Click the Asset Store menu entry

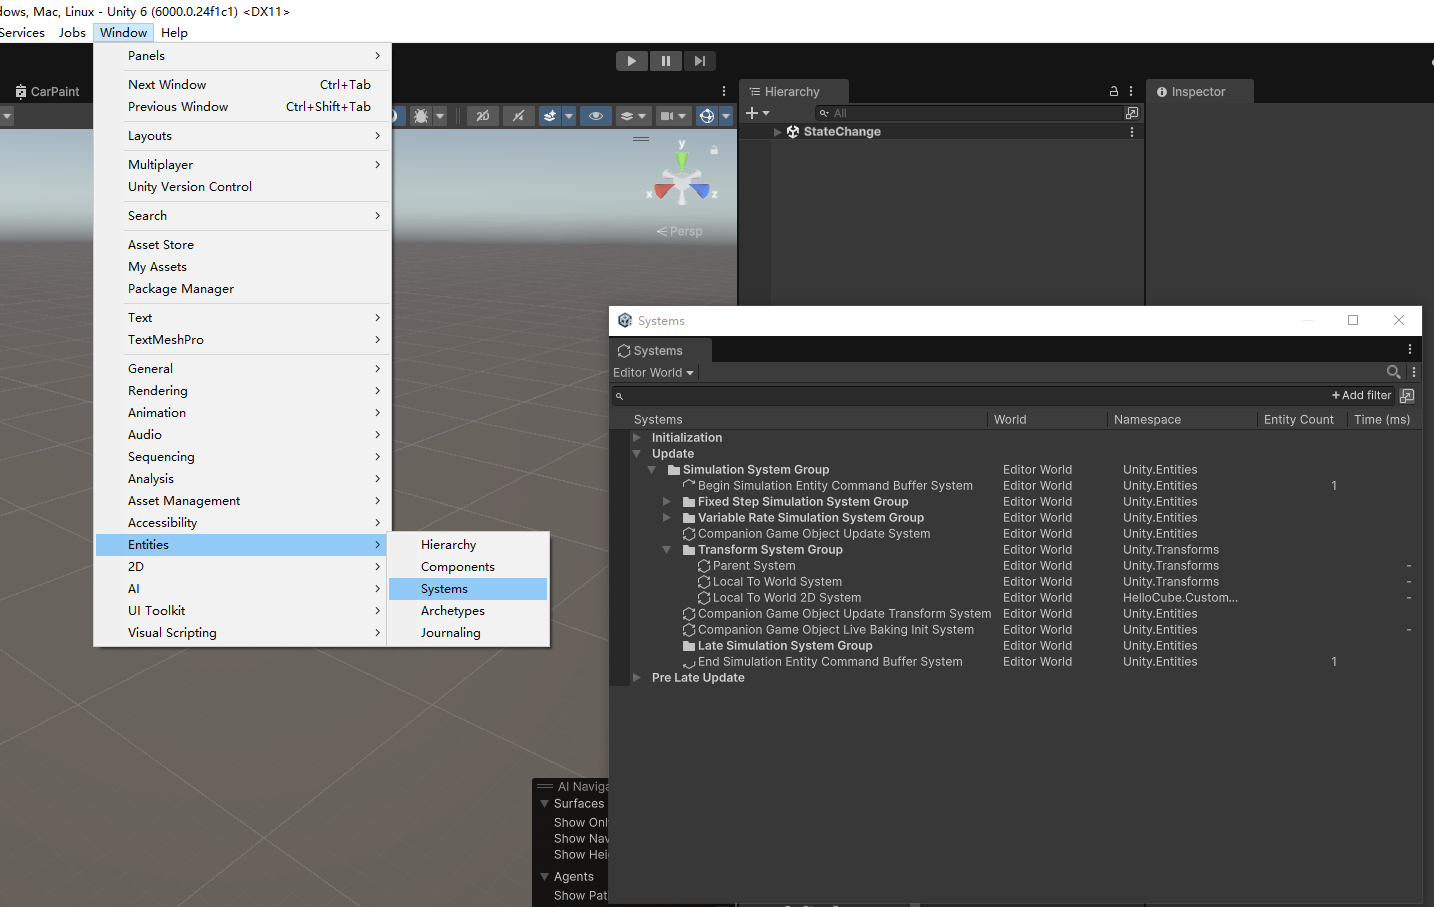tap(242, 245)
